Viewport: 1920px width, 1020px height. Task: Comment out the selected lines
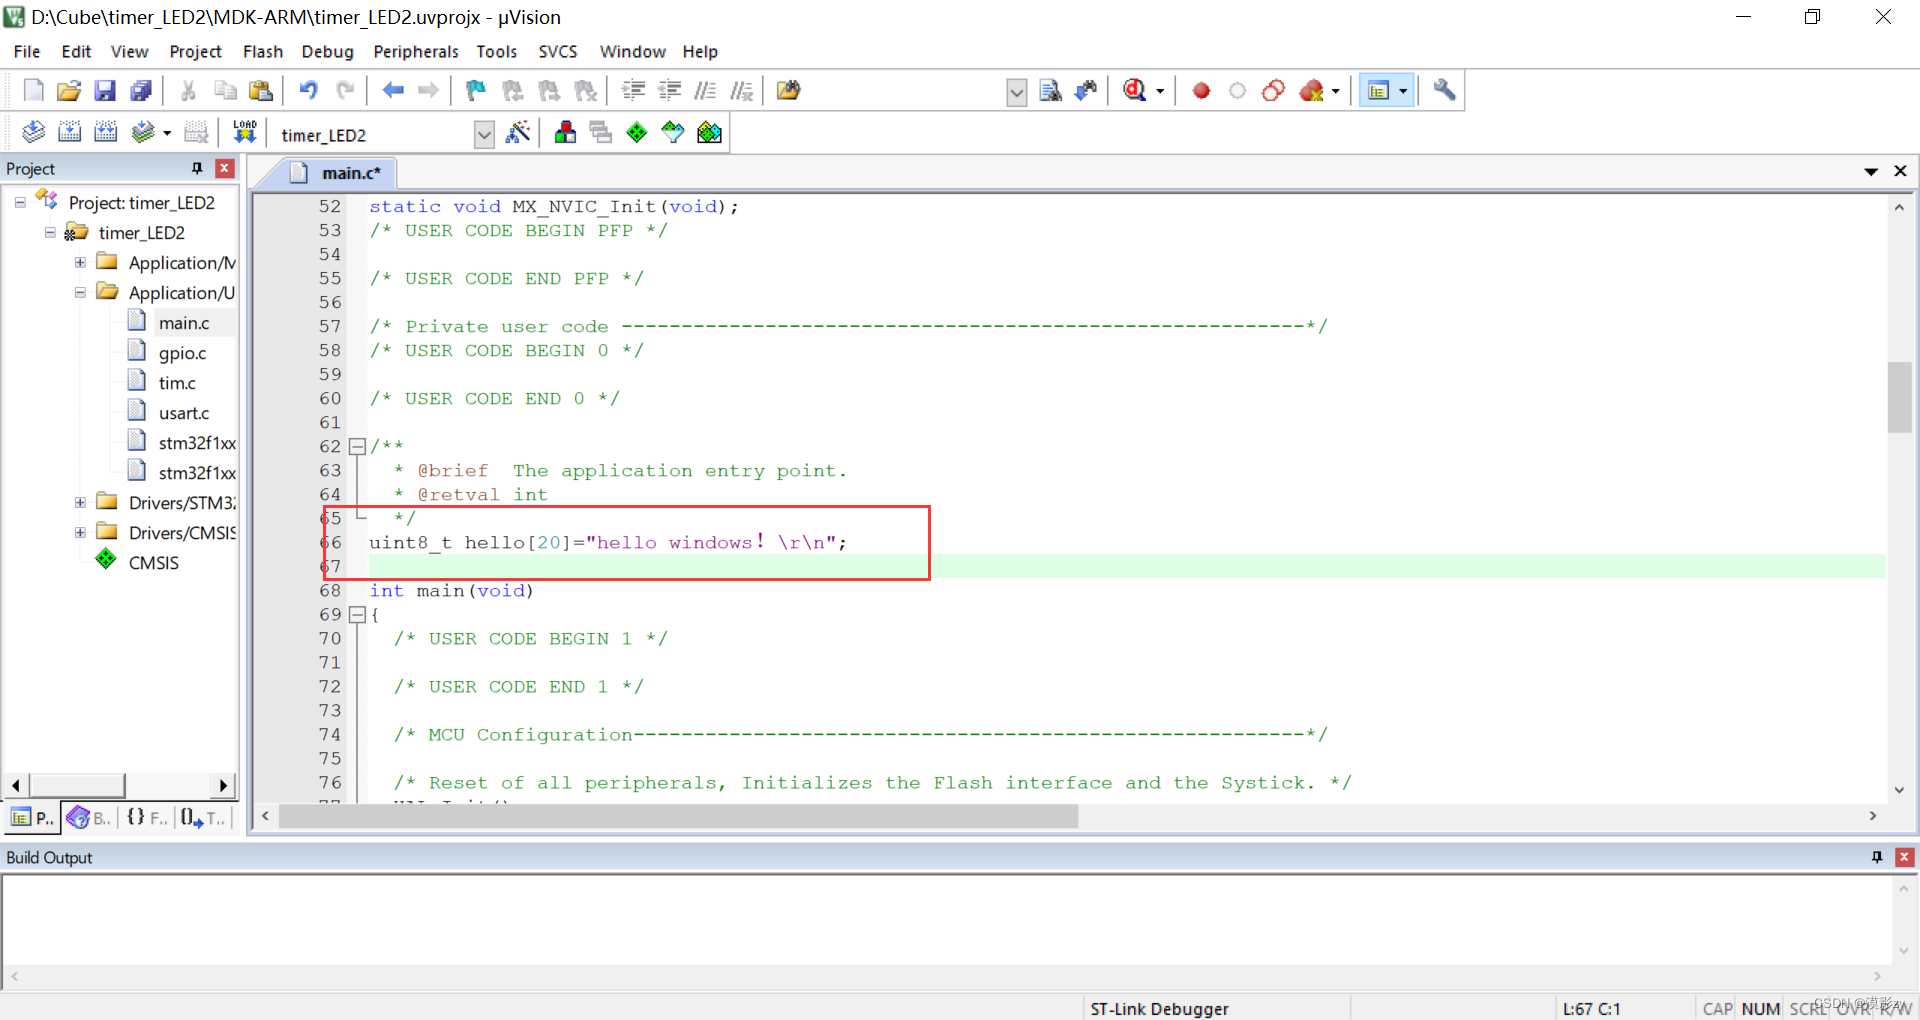coord(705,91)
